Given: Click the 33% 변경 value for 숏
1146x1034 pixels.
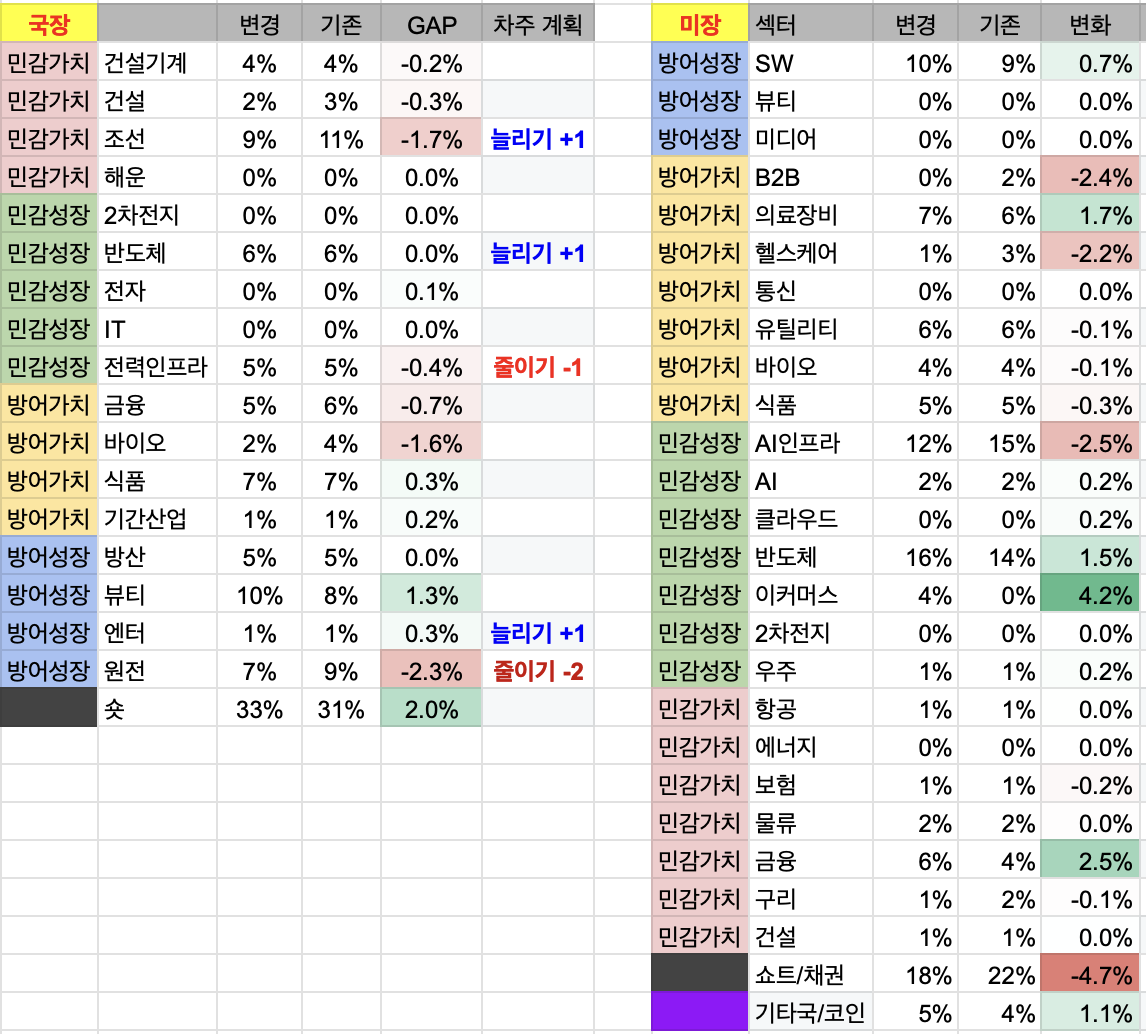Looking at the screenshot, I should pos(259,708).
